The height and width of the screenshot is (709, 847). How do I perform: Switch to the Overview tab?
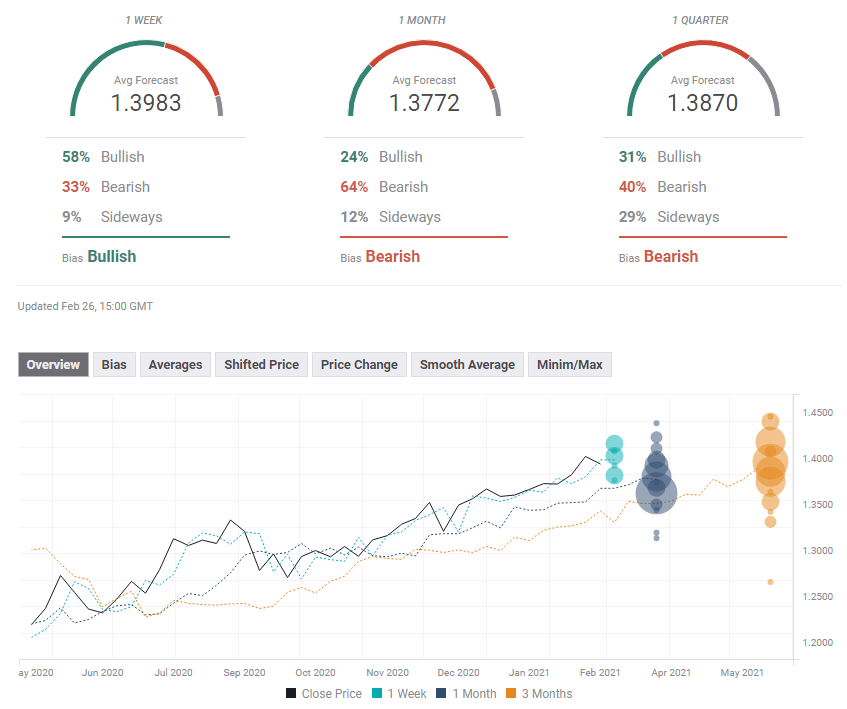(x=53, y=365)
